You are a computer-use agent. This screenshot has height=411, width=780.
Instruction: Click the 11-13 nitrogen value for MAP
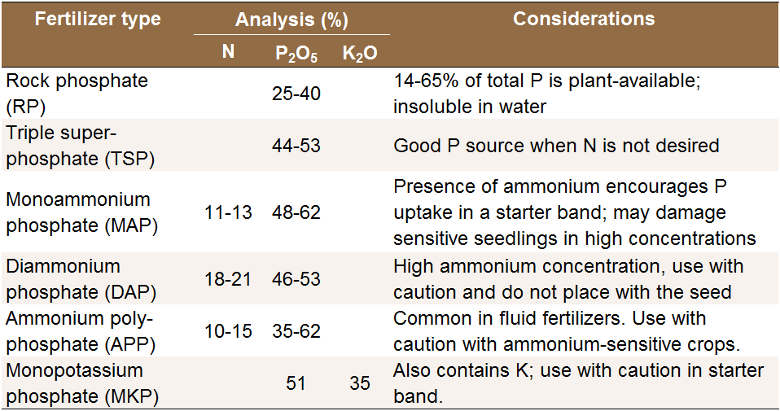(x=229, y=212)
